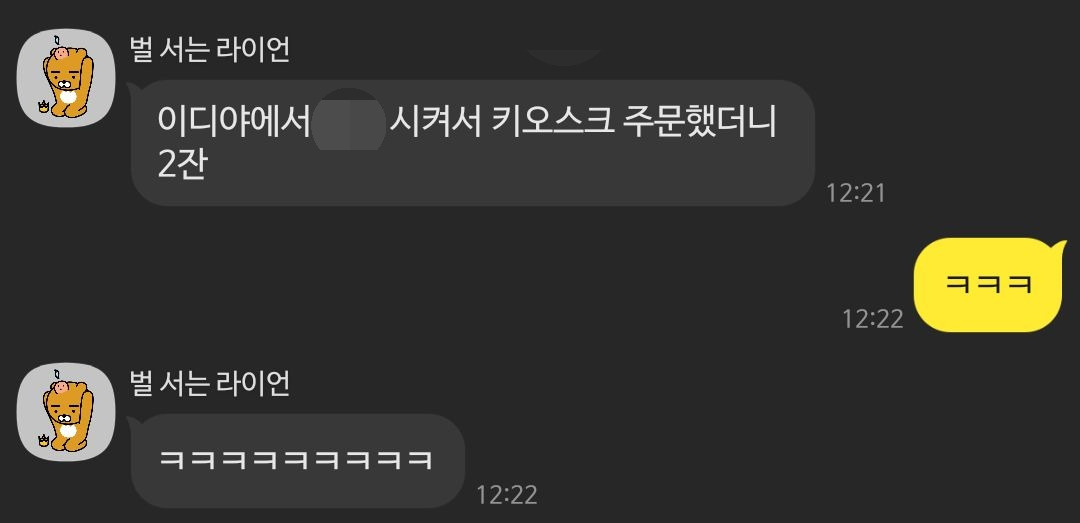Click the 12:21 timestamp
This screenshot has width=1080, height=523.
tap(855, 193)
